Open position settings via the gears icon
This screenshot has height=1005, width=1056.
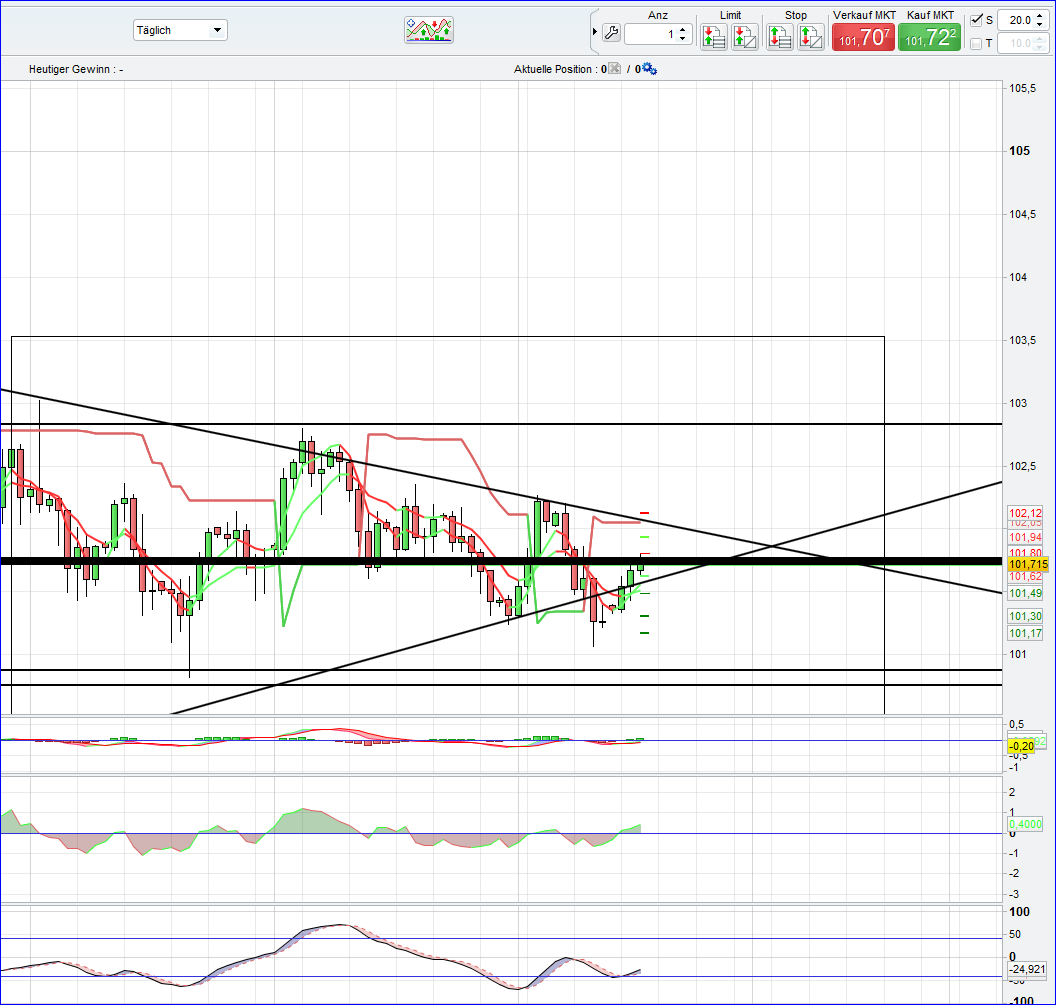click(x=648, y=69)
